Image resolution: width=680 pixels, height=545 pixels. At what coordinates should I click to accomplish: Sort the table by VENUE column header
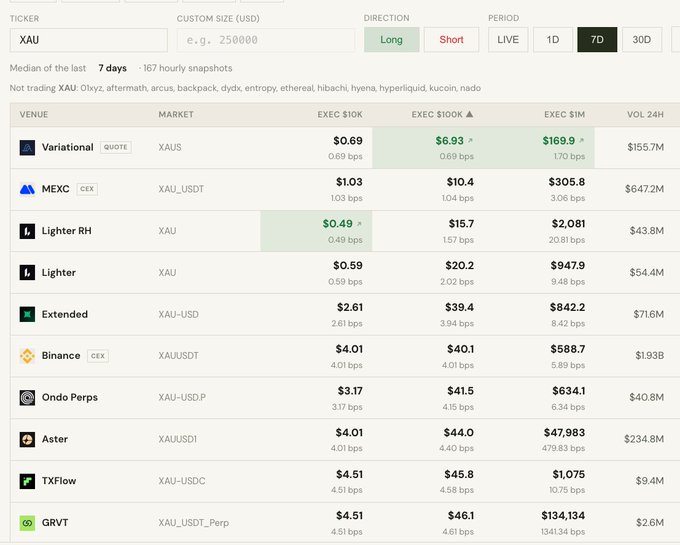[x=34, y=114]
